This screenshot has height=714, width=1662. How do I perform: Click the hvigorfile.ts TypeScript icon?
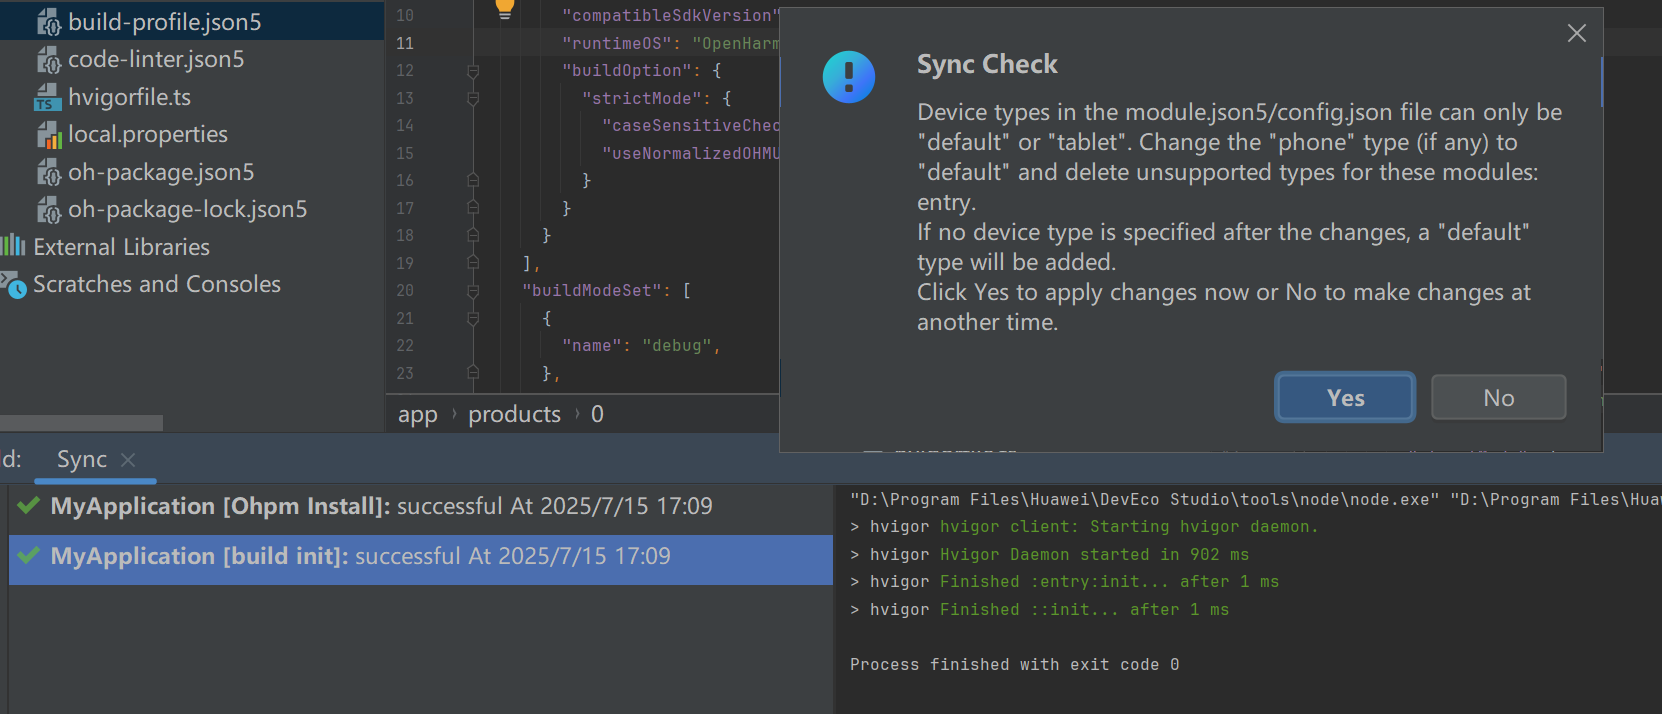47,98
